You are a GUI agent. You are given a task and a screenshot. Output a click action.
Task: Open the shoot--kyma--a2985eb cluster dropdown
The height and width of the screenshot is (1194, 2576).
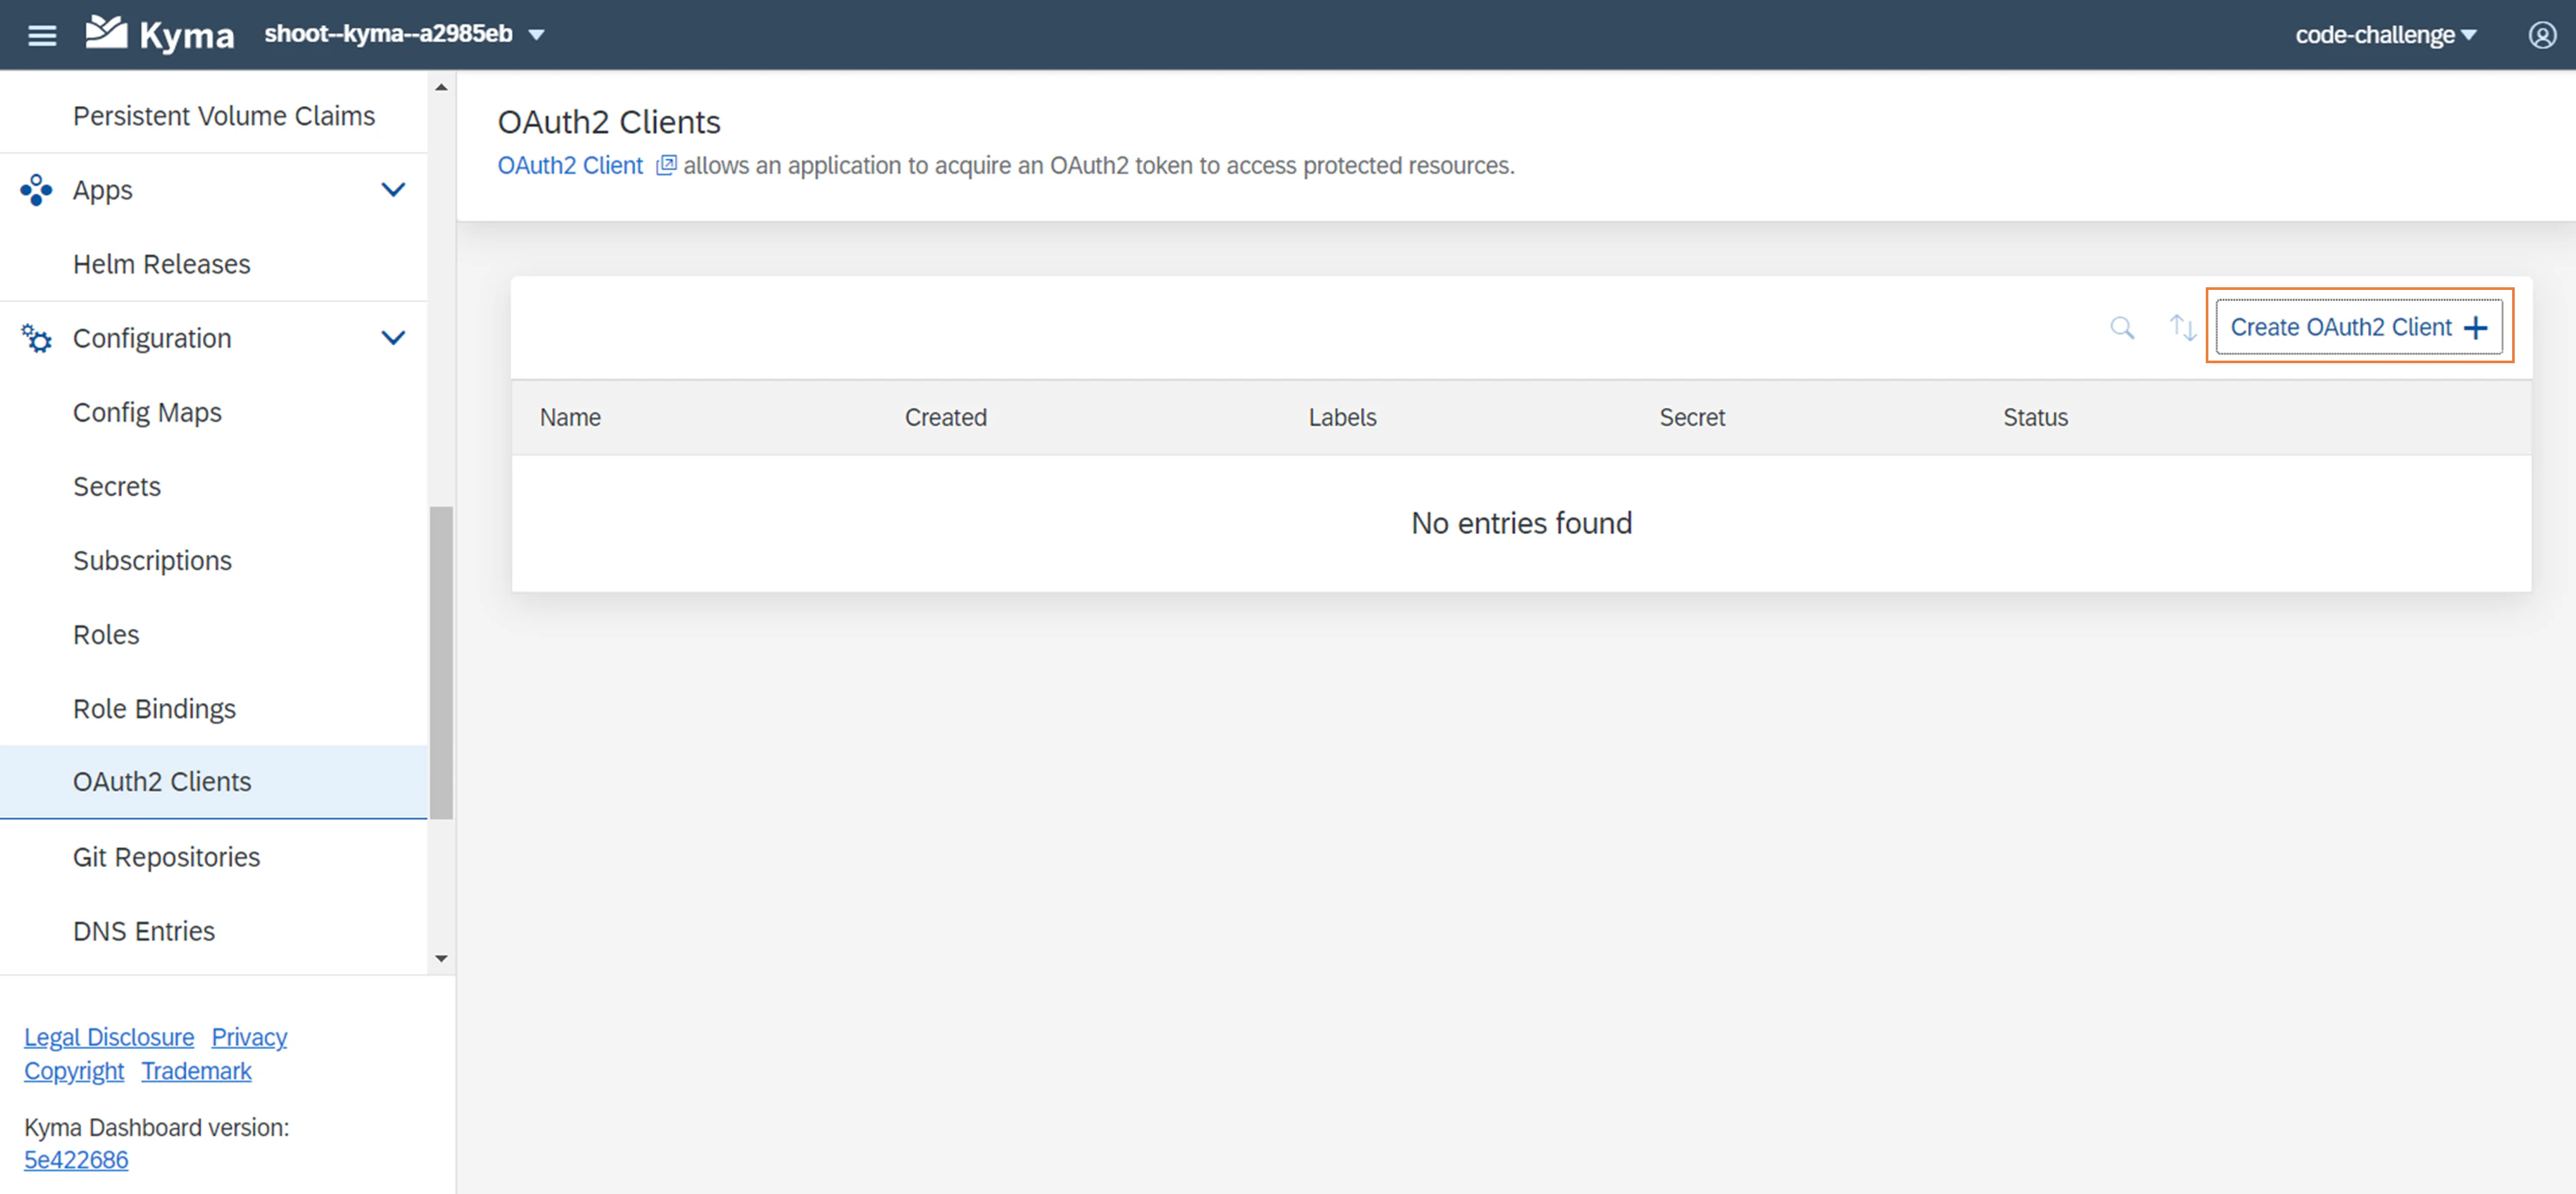click(405, 34)
